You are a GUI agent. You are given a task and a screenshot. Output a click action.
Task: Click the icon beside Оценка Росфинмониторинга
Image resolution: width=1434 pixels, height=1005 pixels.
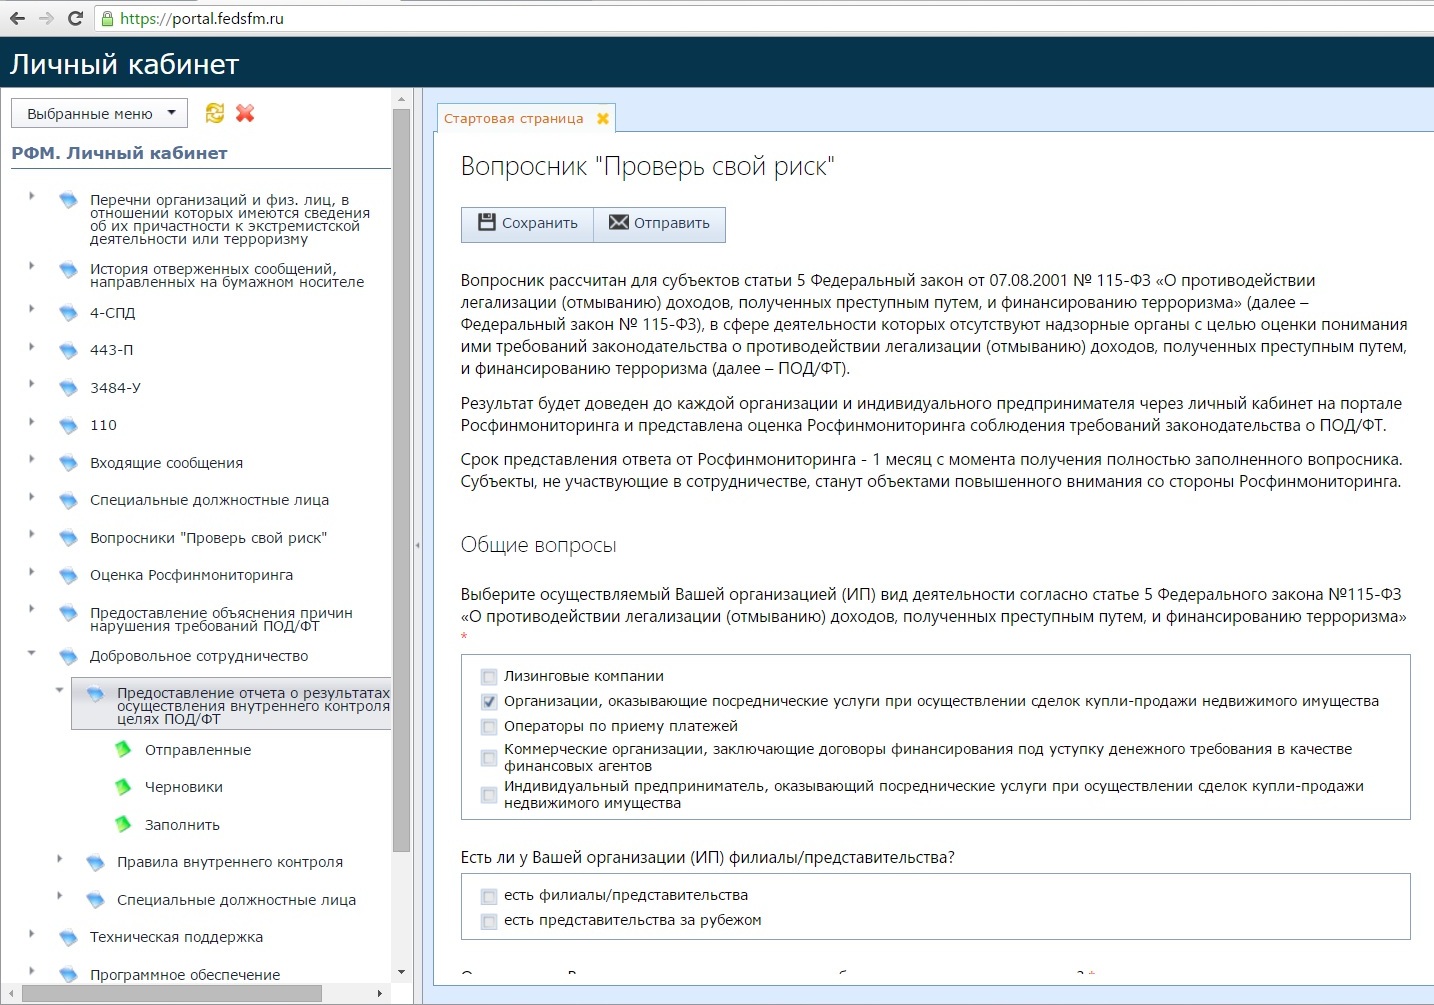68,575
